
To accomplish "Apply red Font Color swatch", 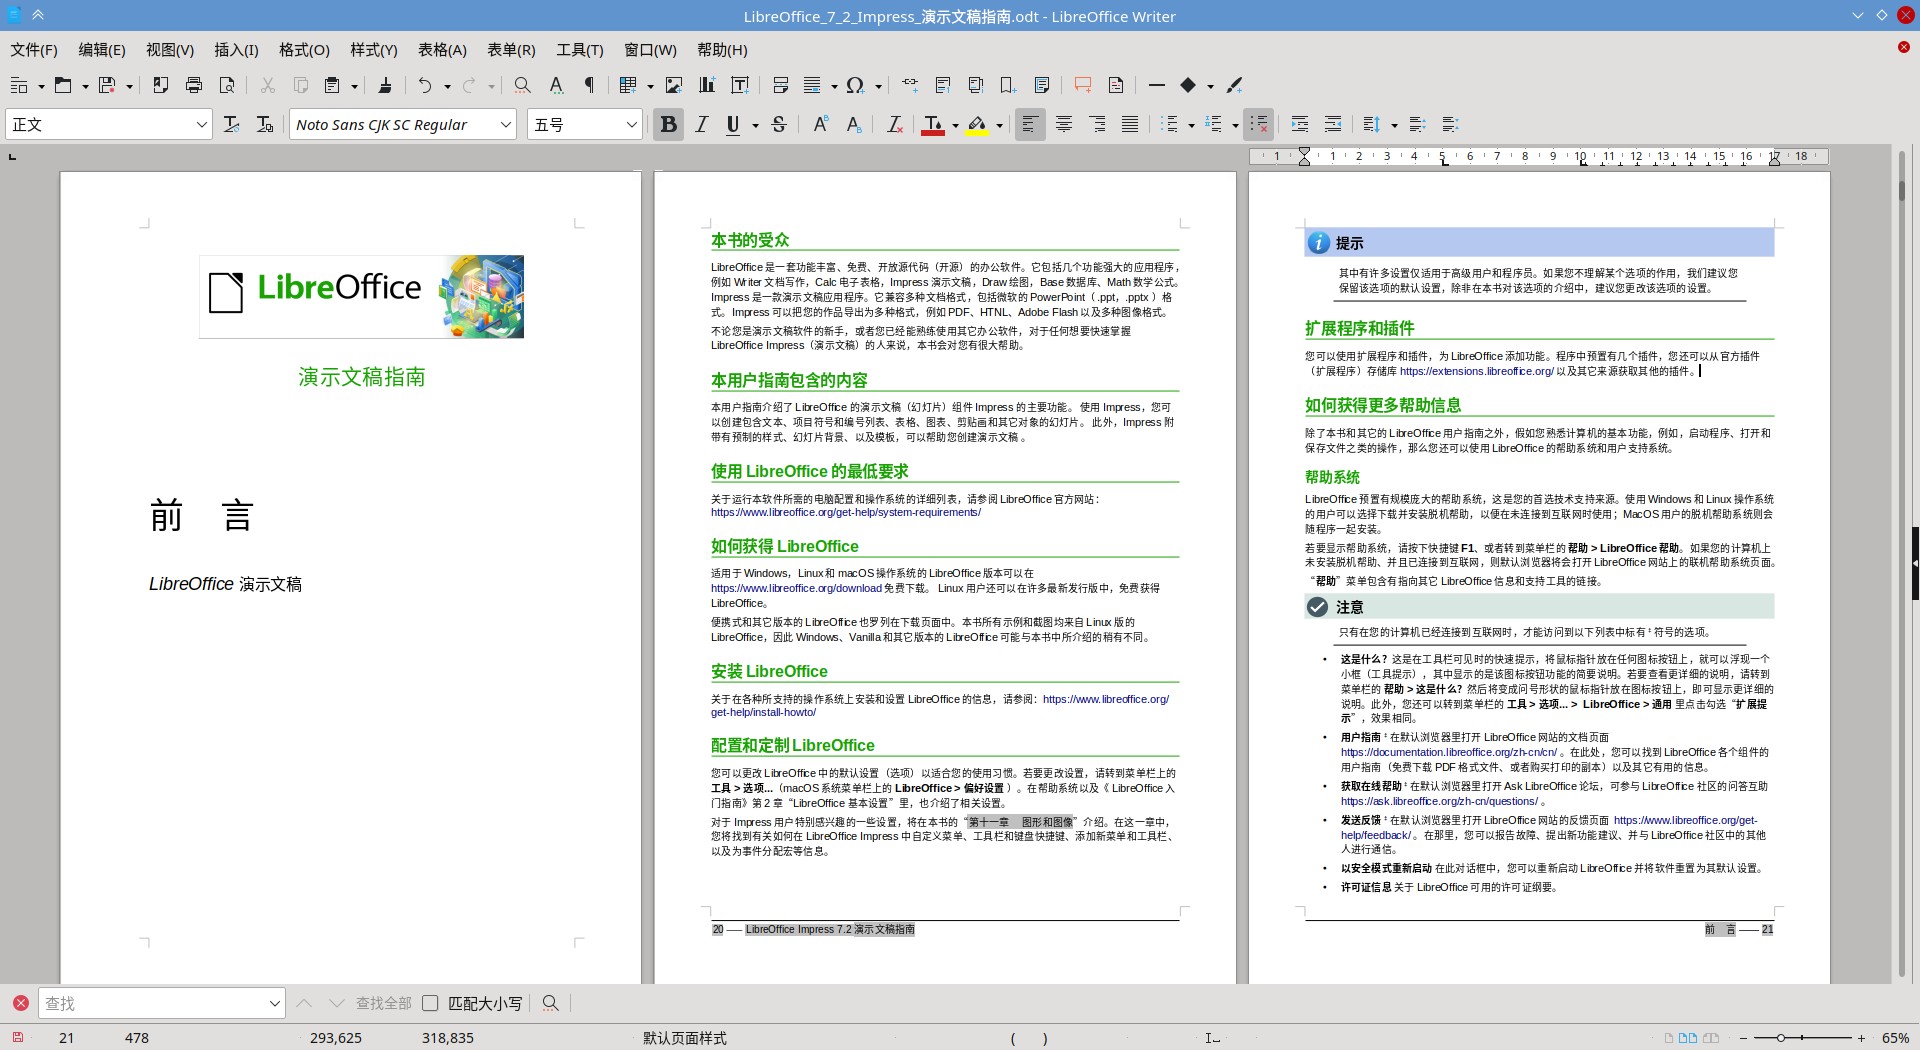I will (932, 124).
